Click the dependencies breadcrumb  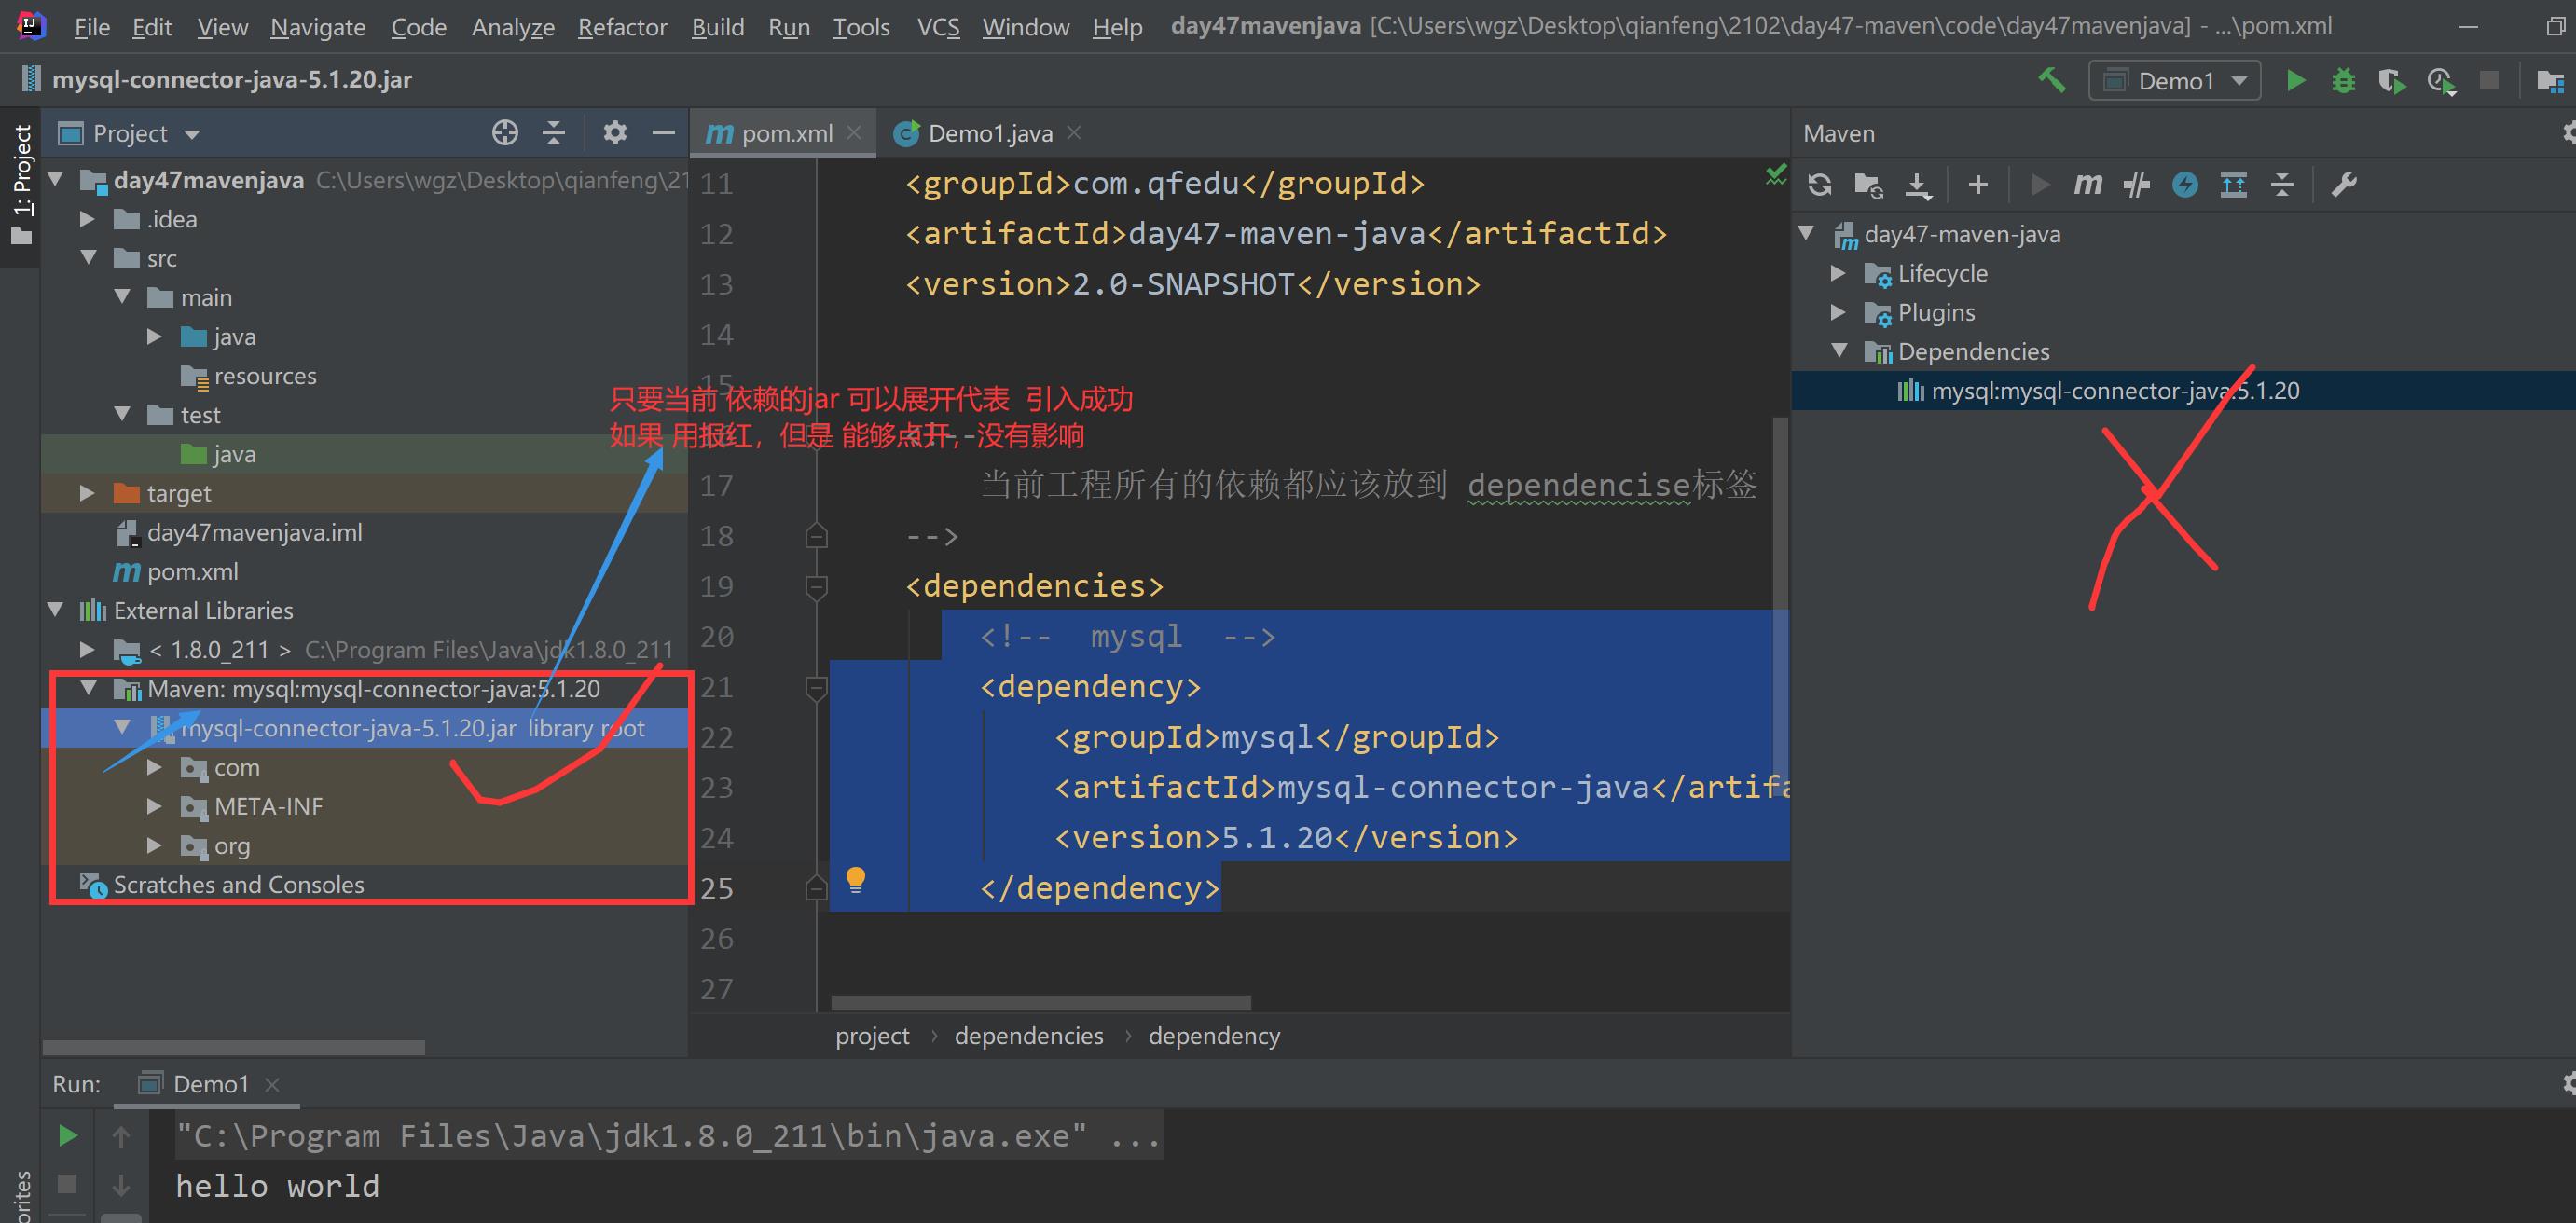click(1029, 1036)
